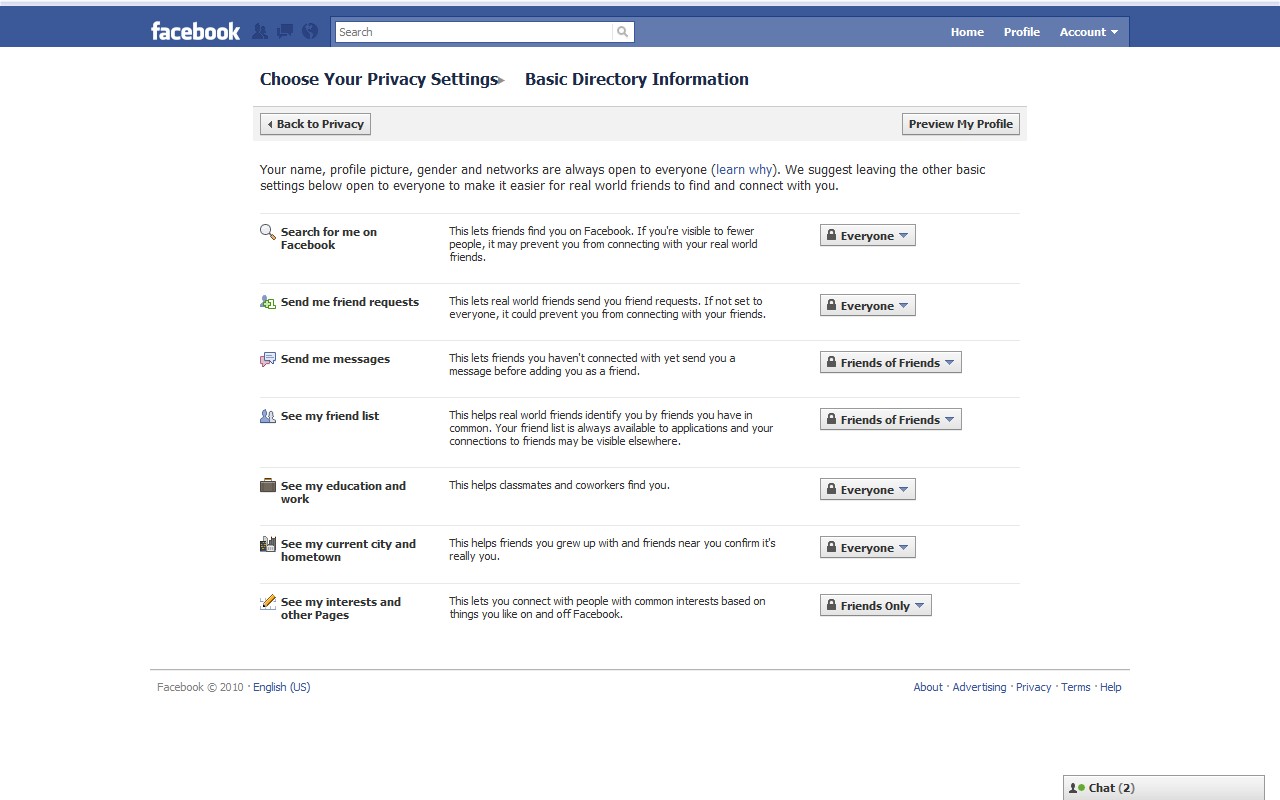Click the speech bubble icon beside Send me messages
Image resolution: width=1280 pixels, height=800 pixels.
click(267, 359)
